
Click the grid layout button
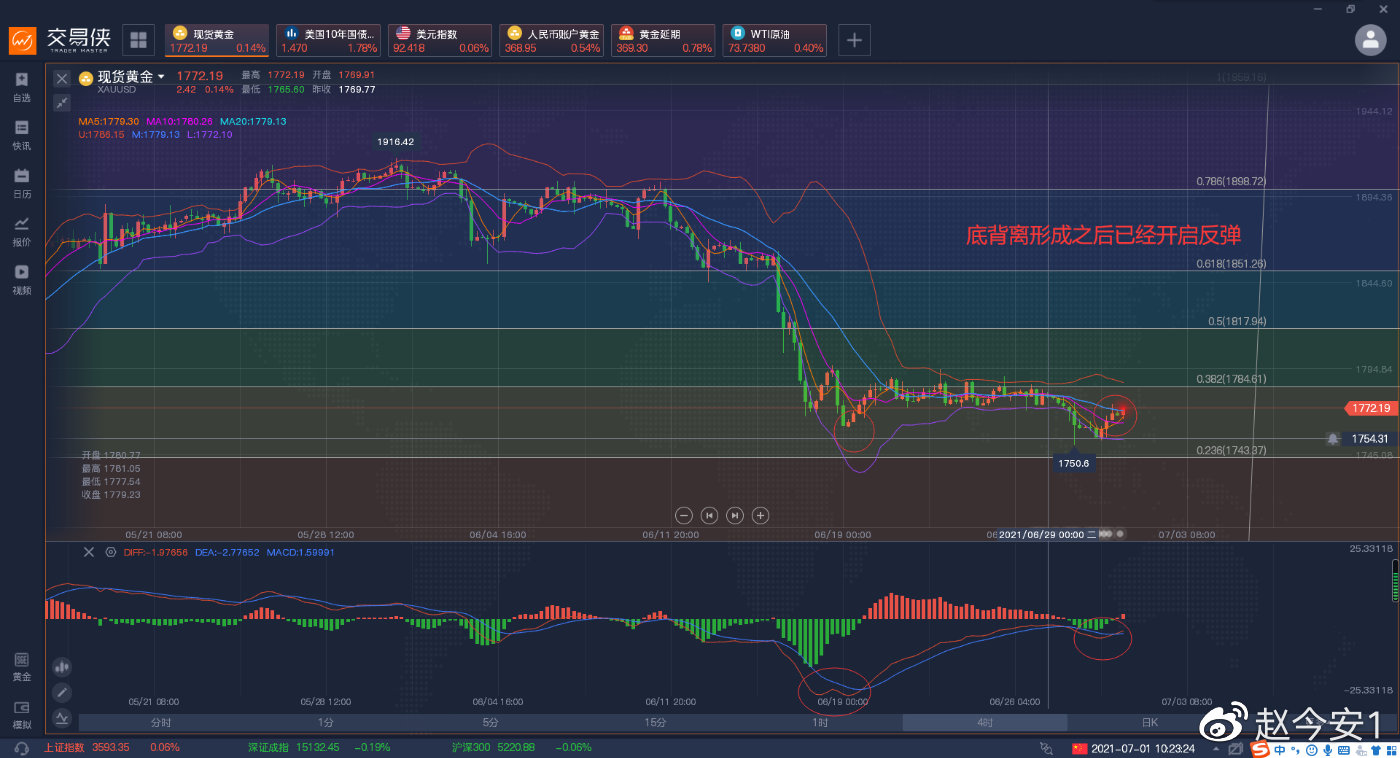pyautogui.click(x=138, y=40)
